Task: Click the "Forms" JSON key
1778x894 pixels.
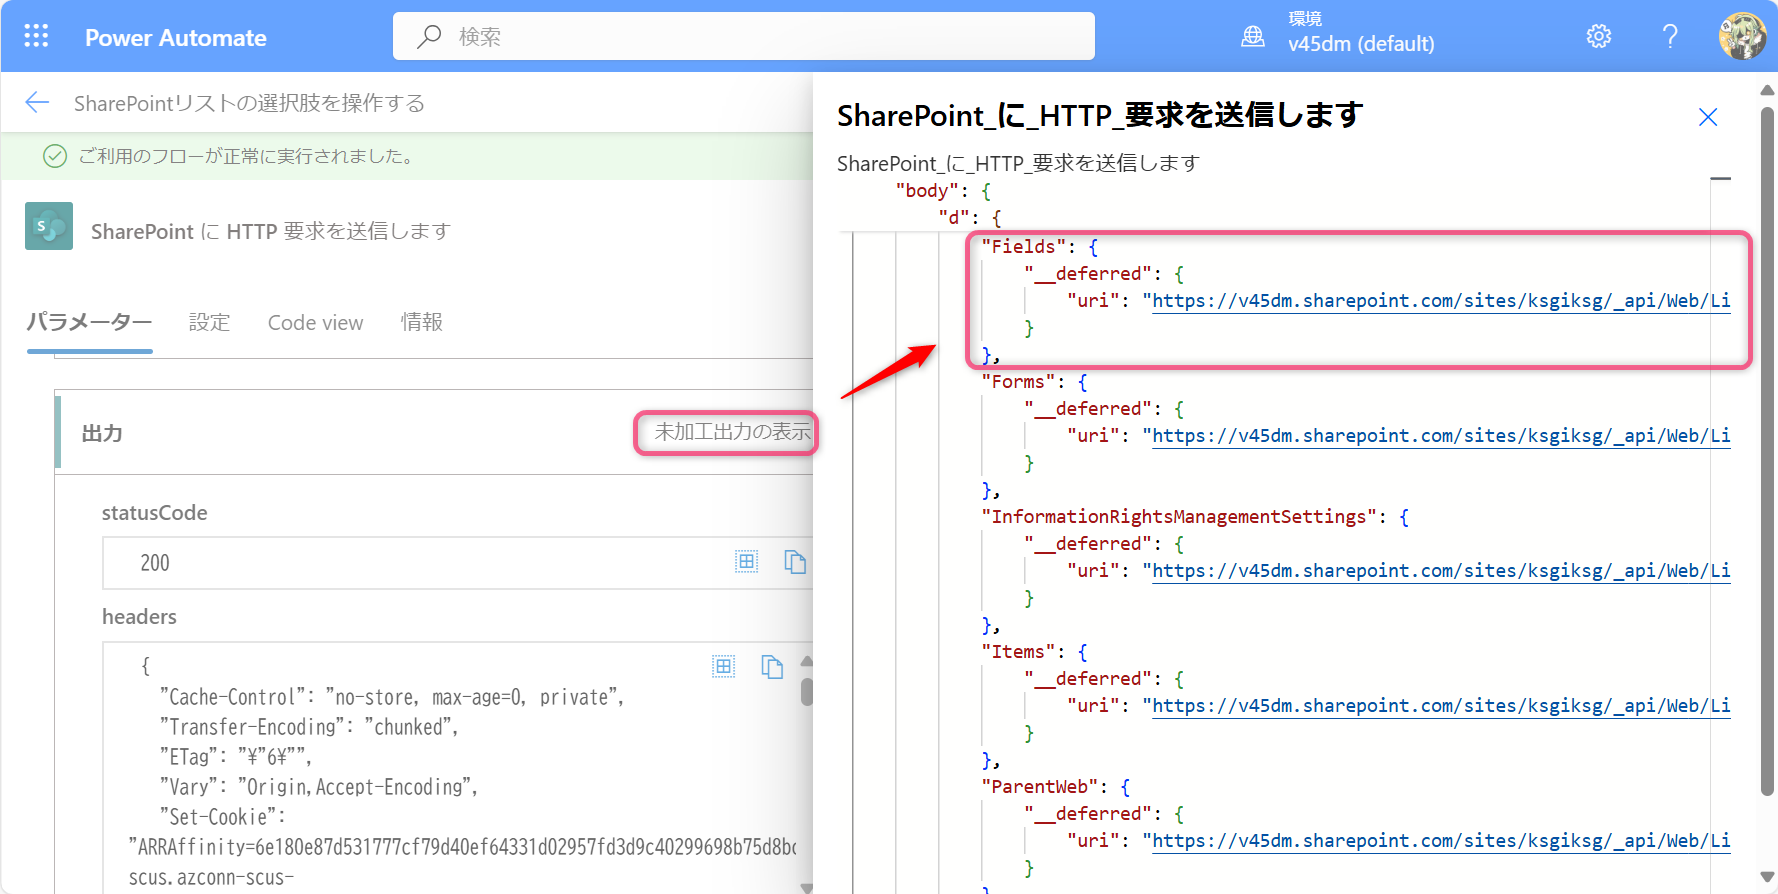Action: point(1018,382)
